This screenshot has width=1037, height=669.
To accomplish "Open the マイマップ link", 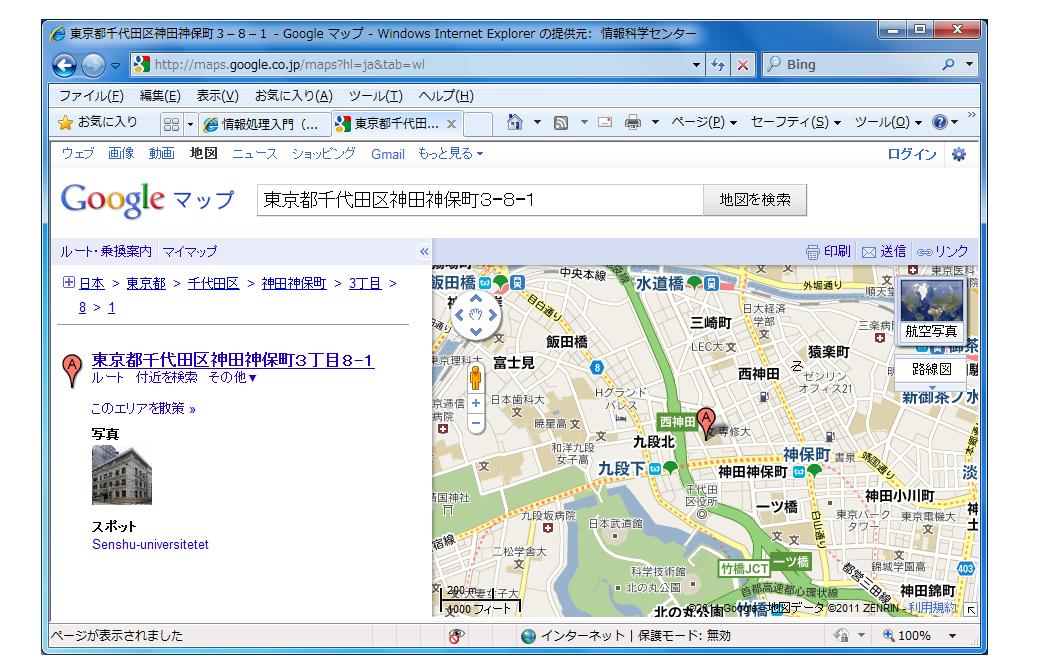I will [x=190, y=251].
